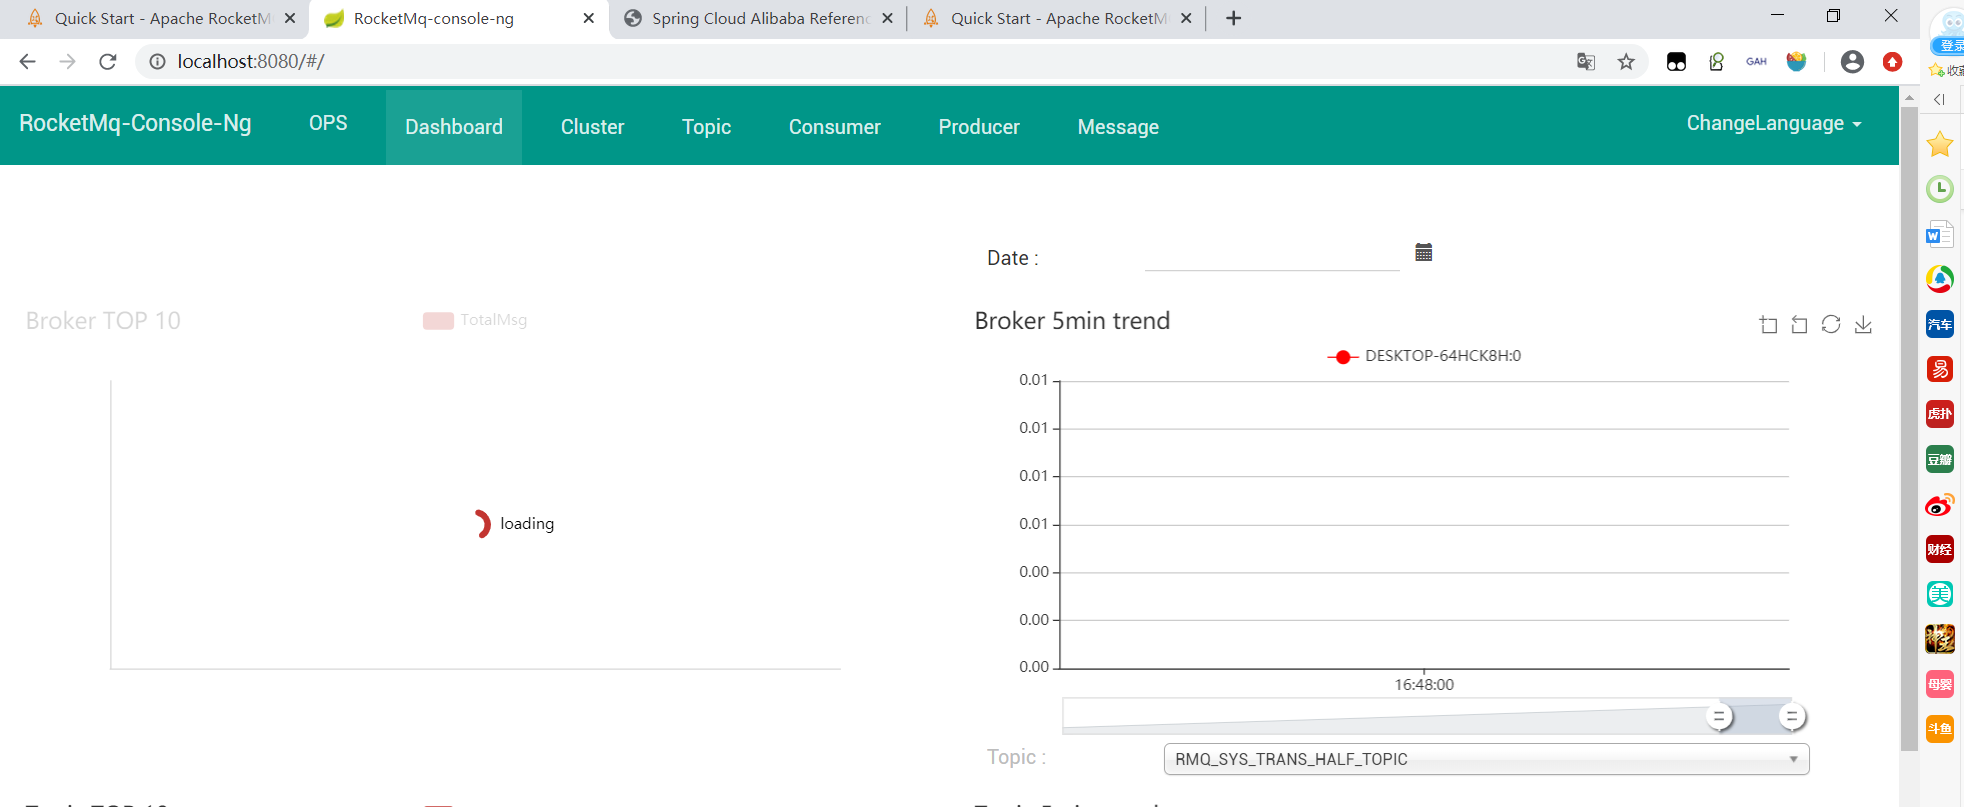Open the GAH extension
Viewport: 1964px width, 807px height.
click(x=1757, y=62)
